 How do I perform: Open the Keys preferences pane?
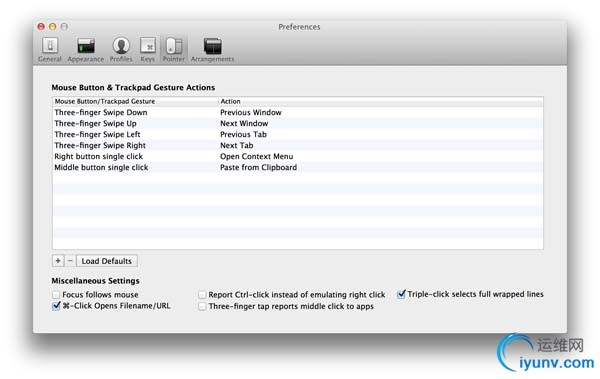[148, 49]
